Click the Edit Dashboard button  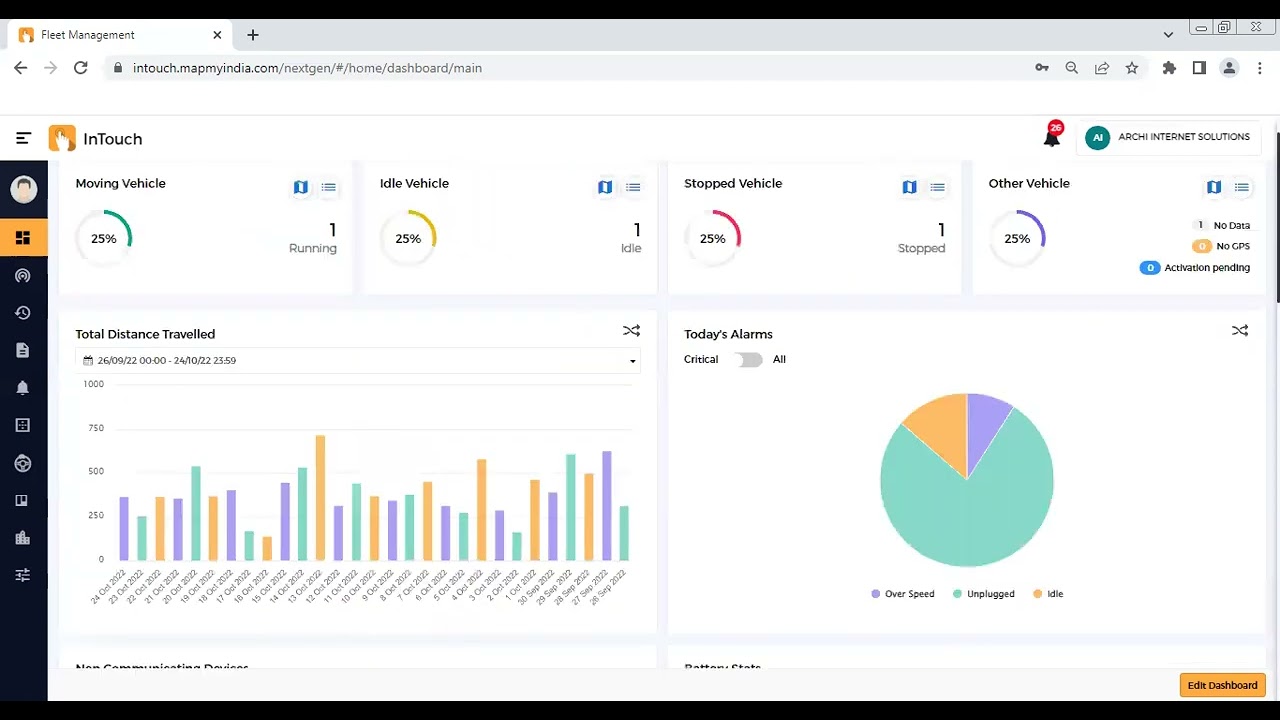1222,685
